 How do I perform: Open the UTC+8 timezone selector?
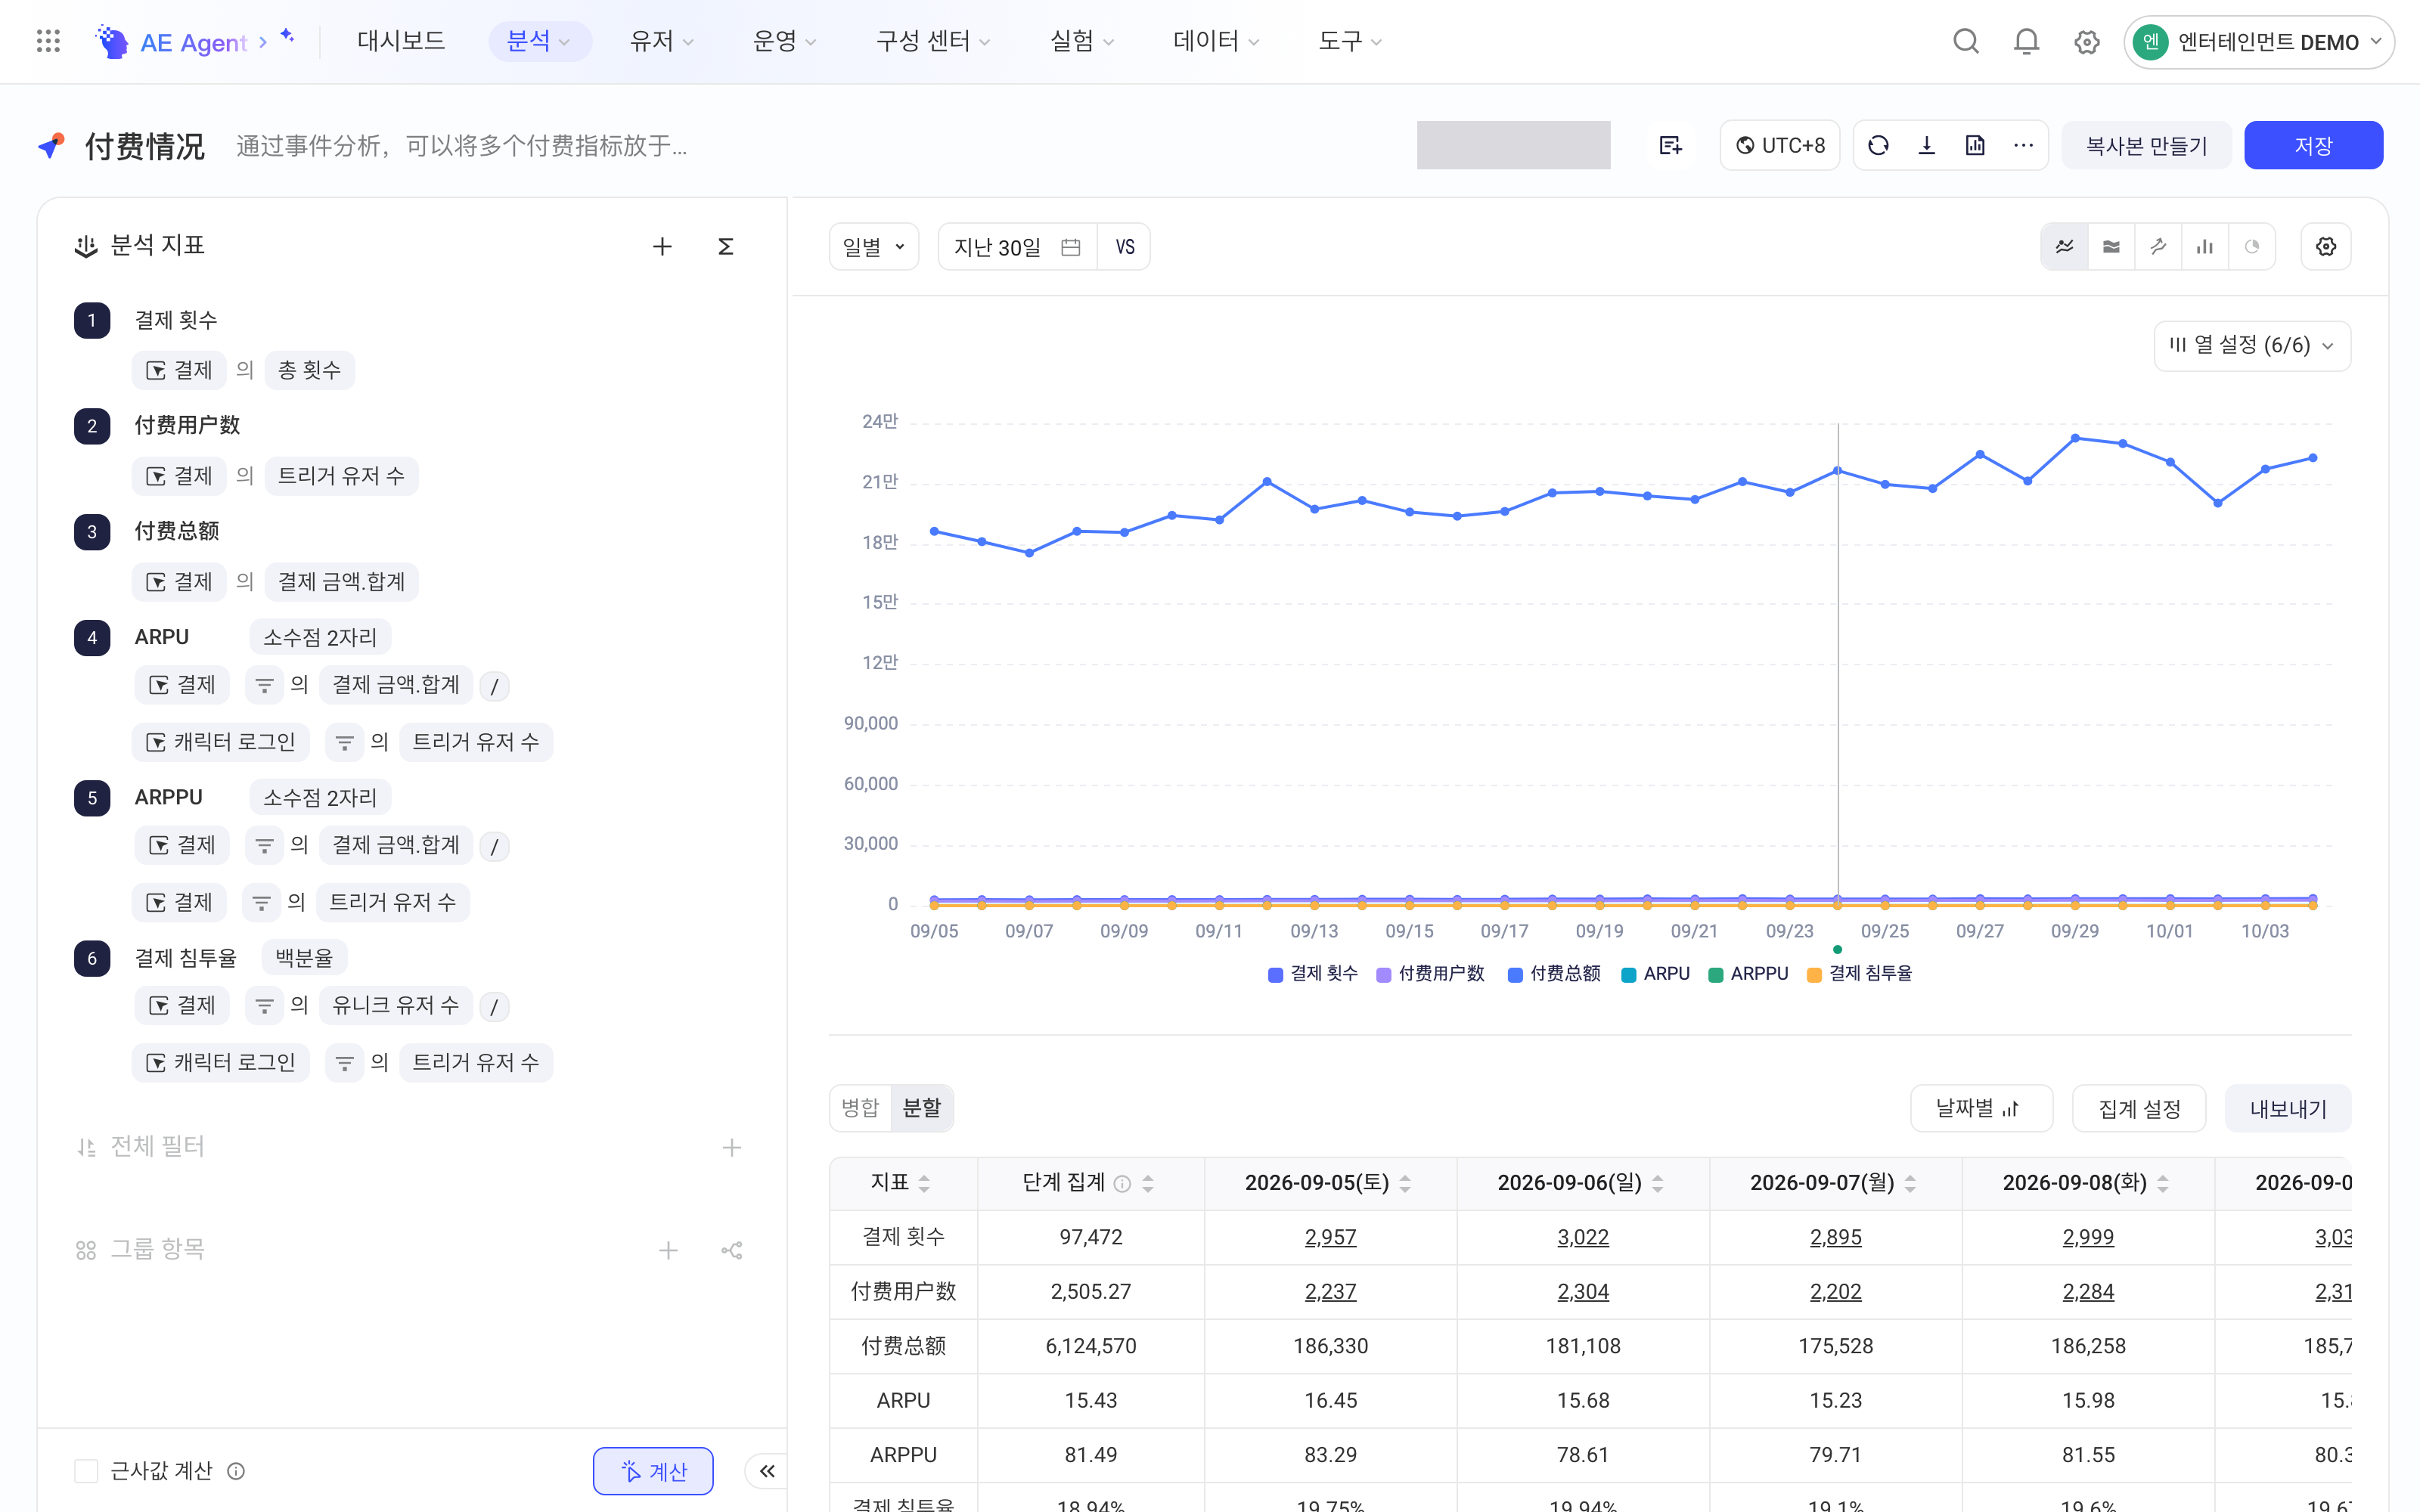coord(1780,146)
